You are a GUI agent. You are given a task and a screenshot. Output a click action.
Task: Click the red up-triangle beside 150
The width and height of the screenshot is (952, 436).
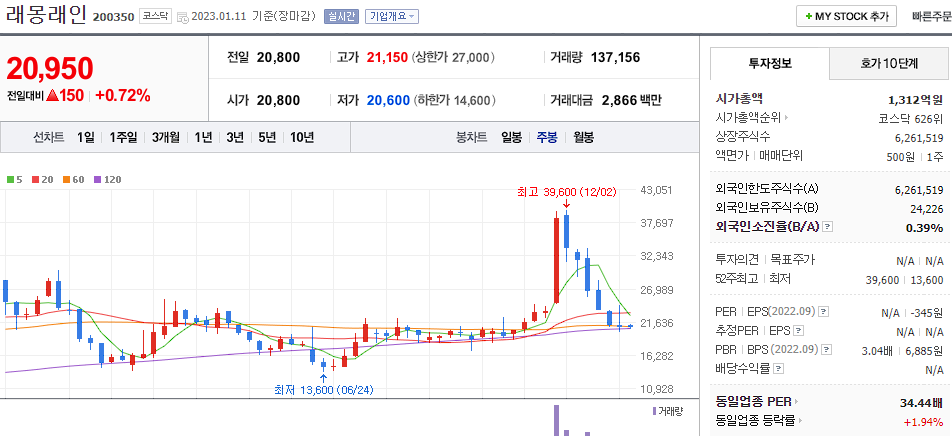pos(52,95)
